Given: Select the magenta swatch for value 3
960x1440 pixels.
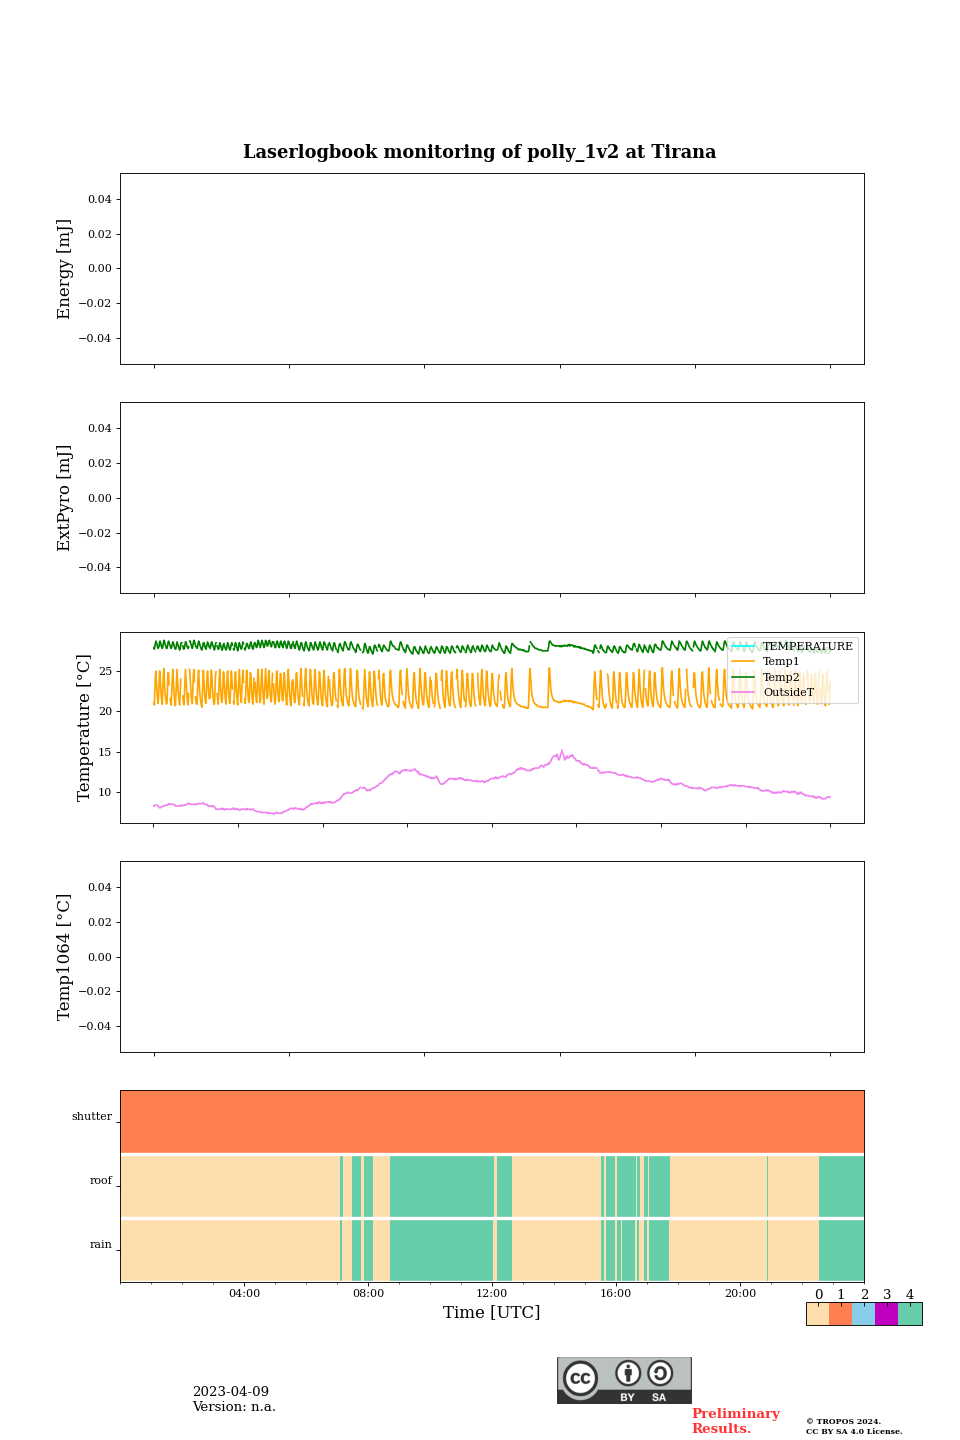Looking at the screenshot, I should coord(886,1314).
